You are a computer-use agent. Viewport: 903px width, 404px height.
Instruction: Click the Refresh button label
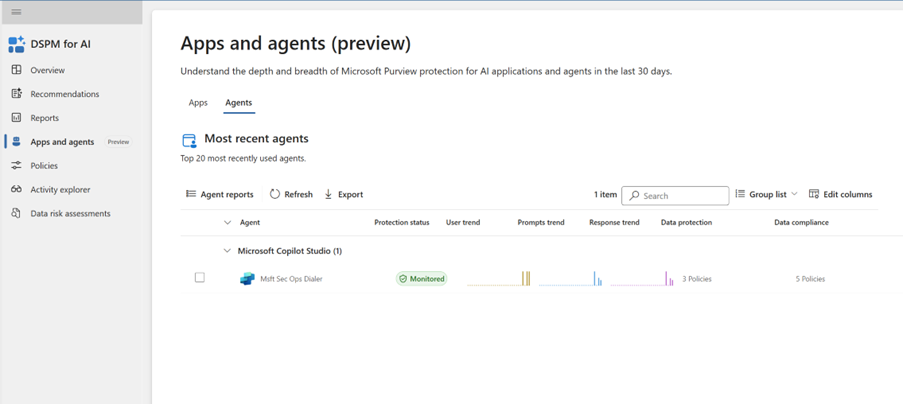tap(298, 195)
